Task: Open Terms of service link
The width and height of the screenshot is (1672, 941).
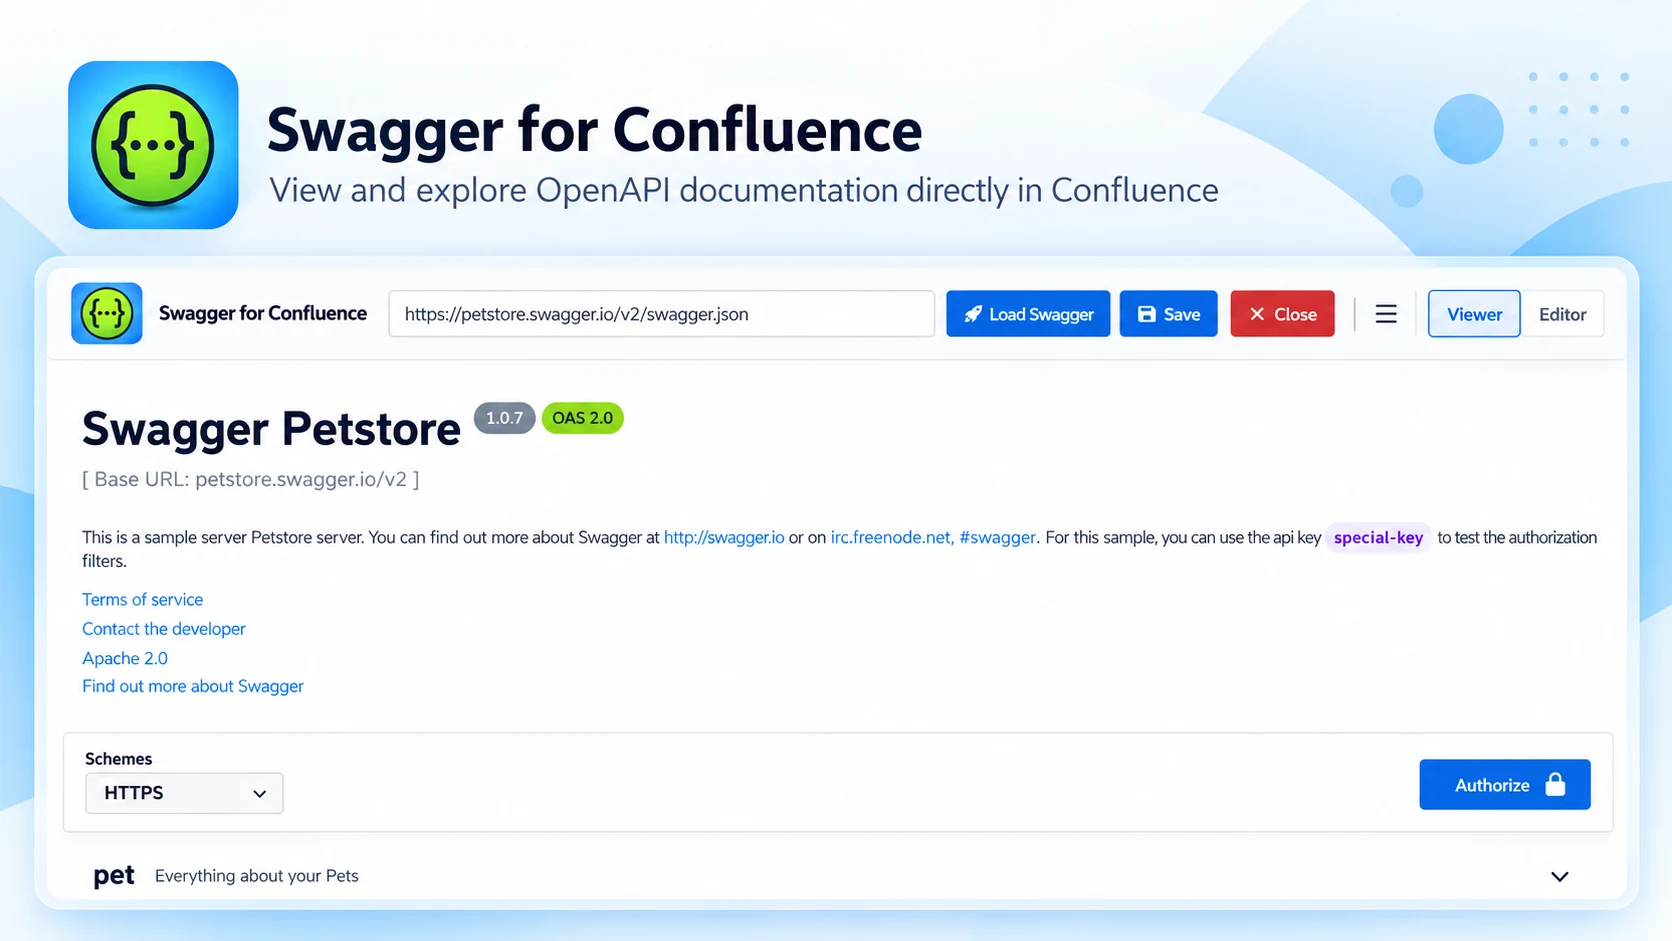Action: coord(142,599)
